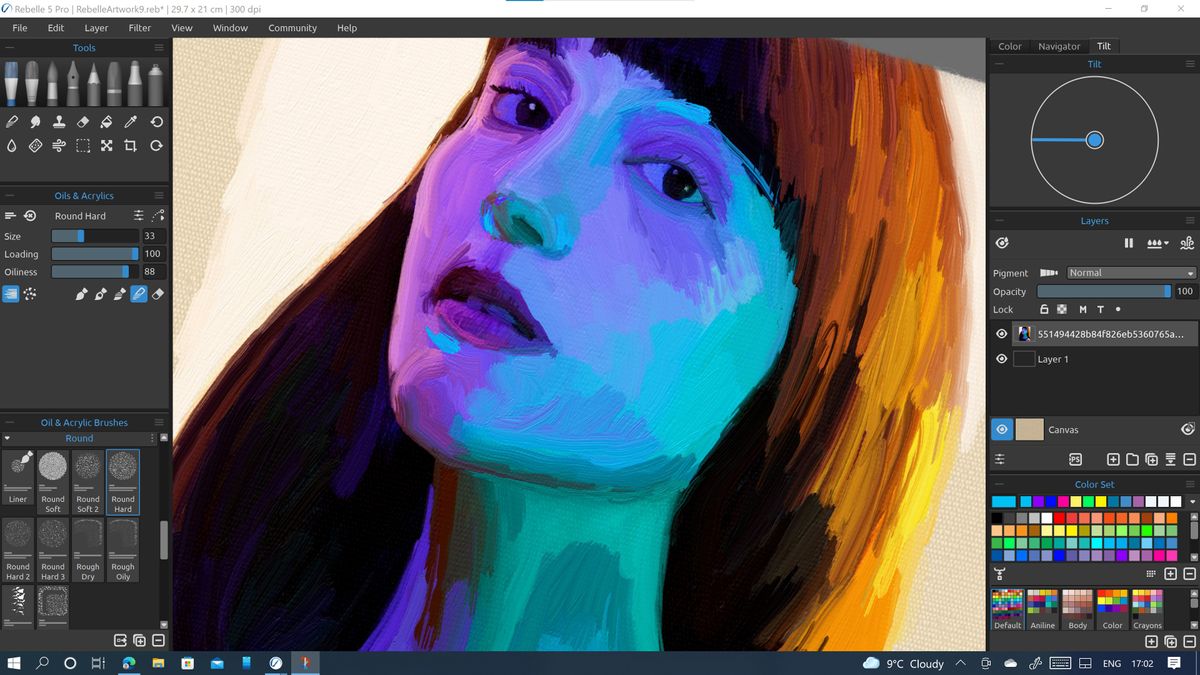The width and height of the screenshot is (1200, 675).
Task: Activate the Crop tool
Action: [x=130, y=145]
